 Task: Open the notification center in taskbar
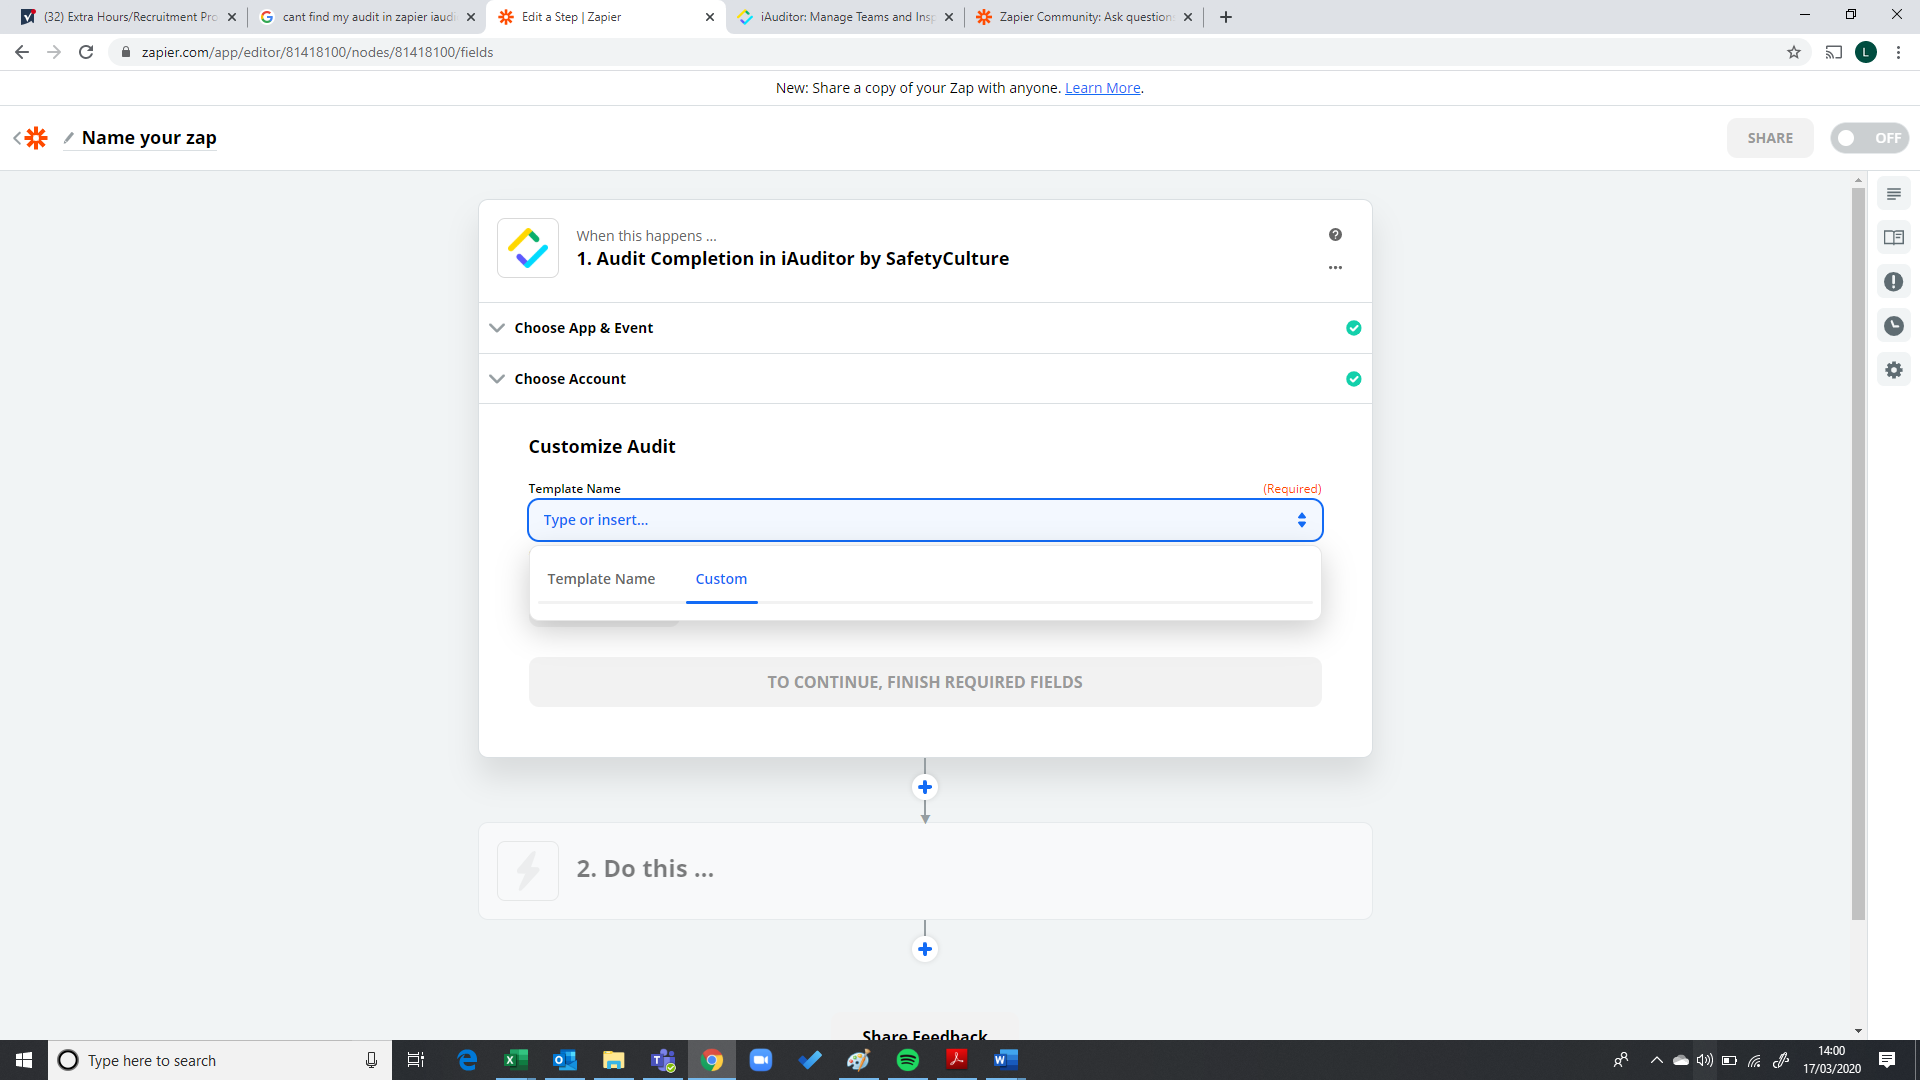coord(1887,1060)
